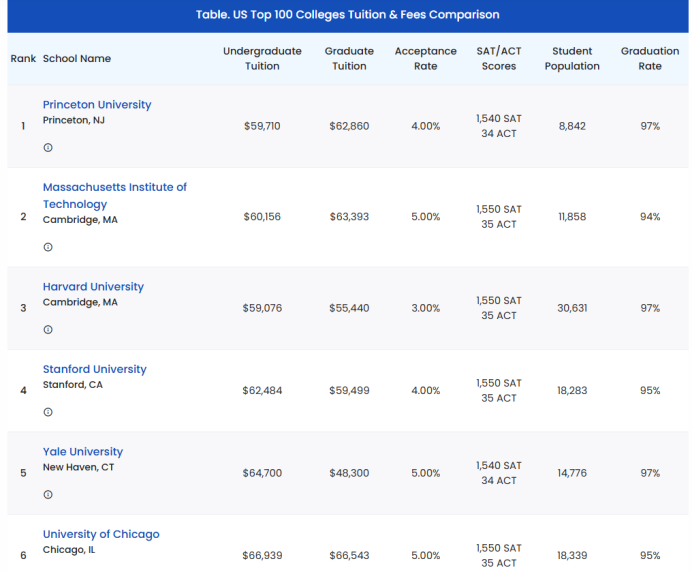Click the info icon under Yale University
Screen dimensions: 693x572
coord(48,495)
